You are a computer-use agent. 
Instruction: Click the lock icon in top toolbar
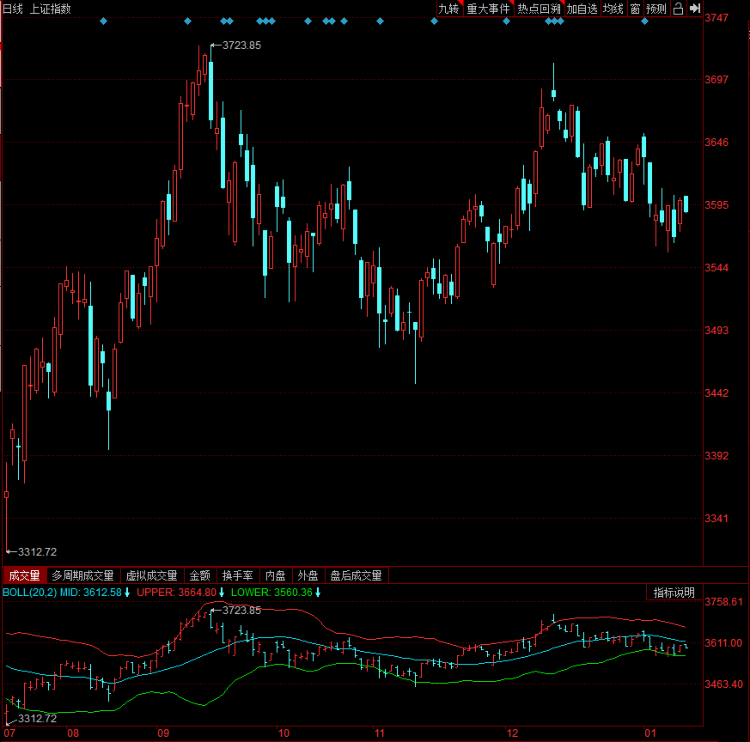coord(678,9)
